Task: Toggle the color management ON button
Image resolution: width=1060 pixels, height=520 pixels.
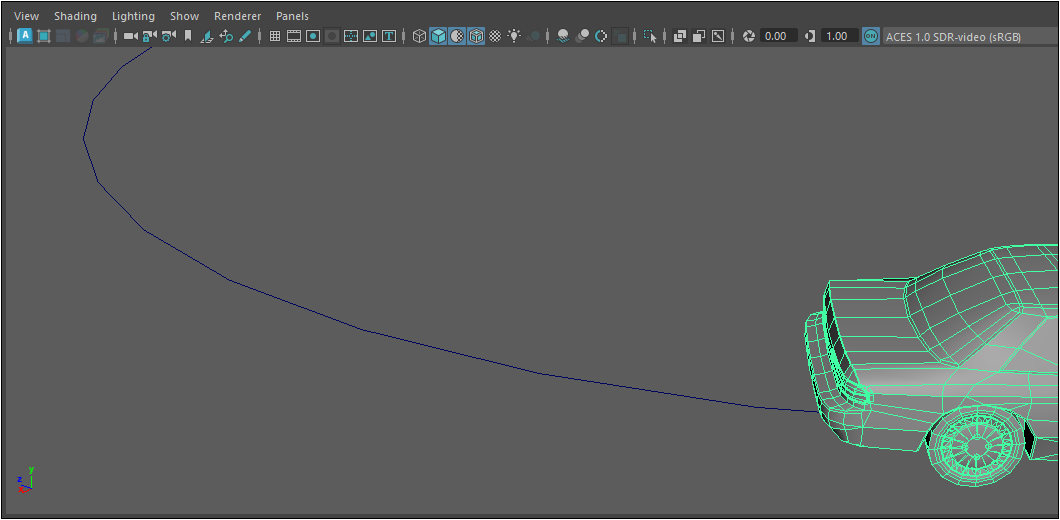Action: click(871, 36)
